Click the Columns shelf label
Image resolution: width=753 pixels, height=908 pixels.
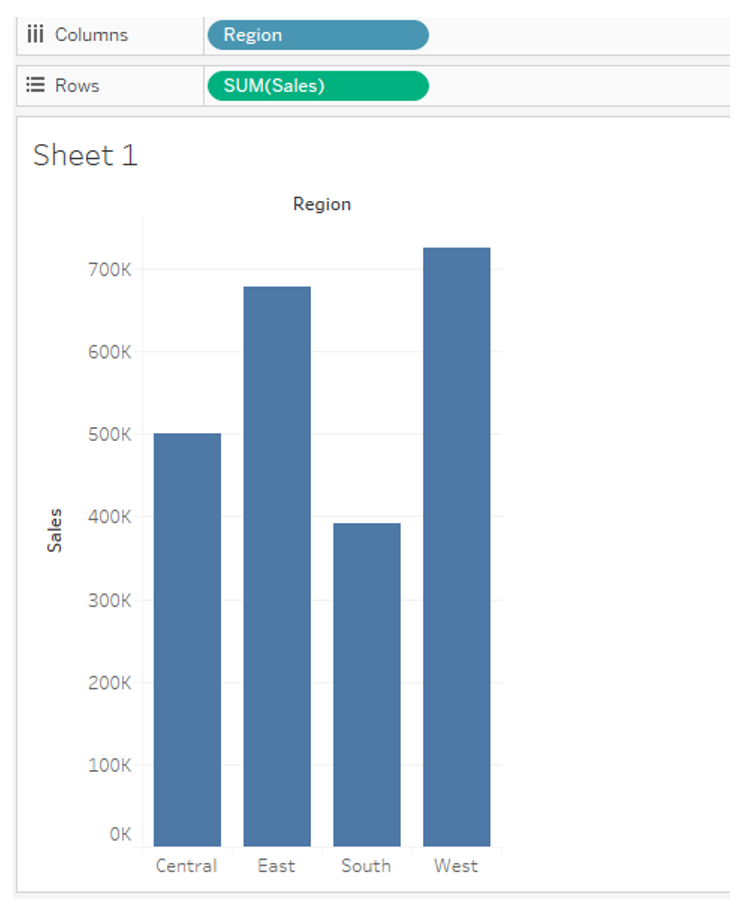pos(92,35)
